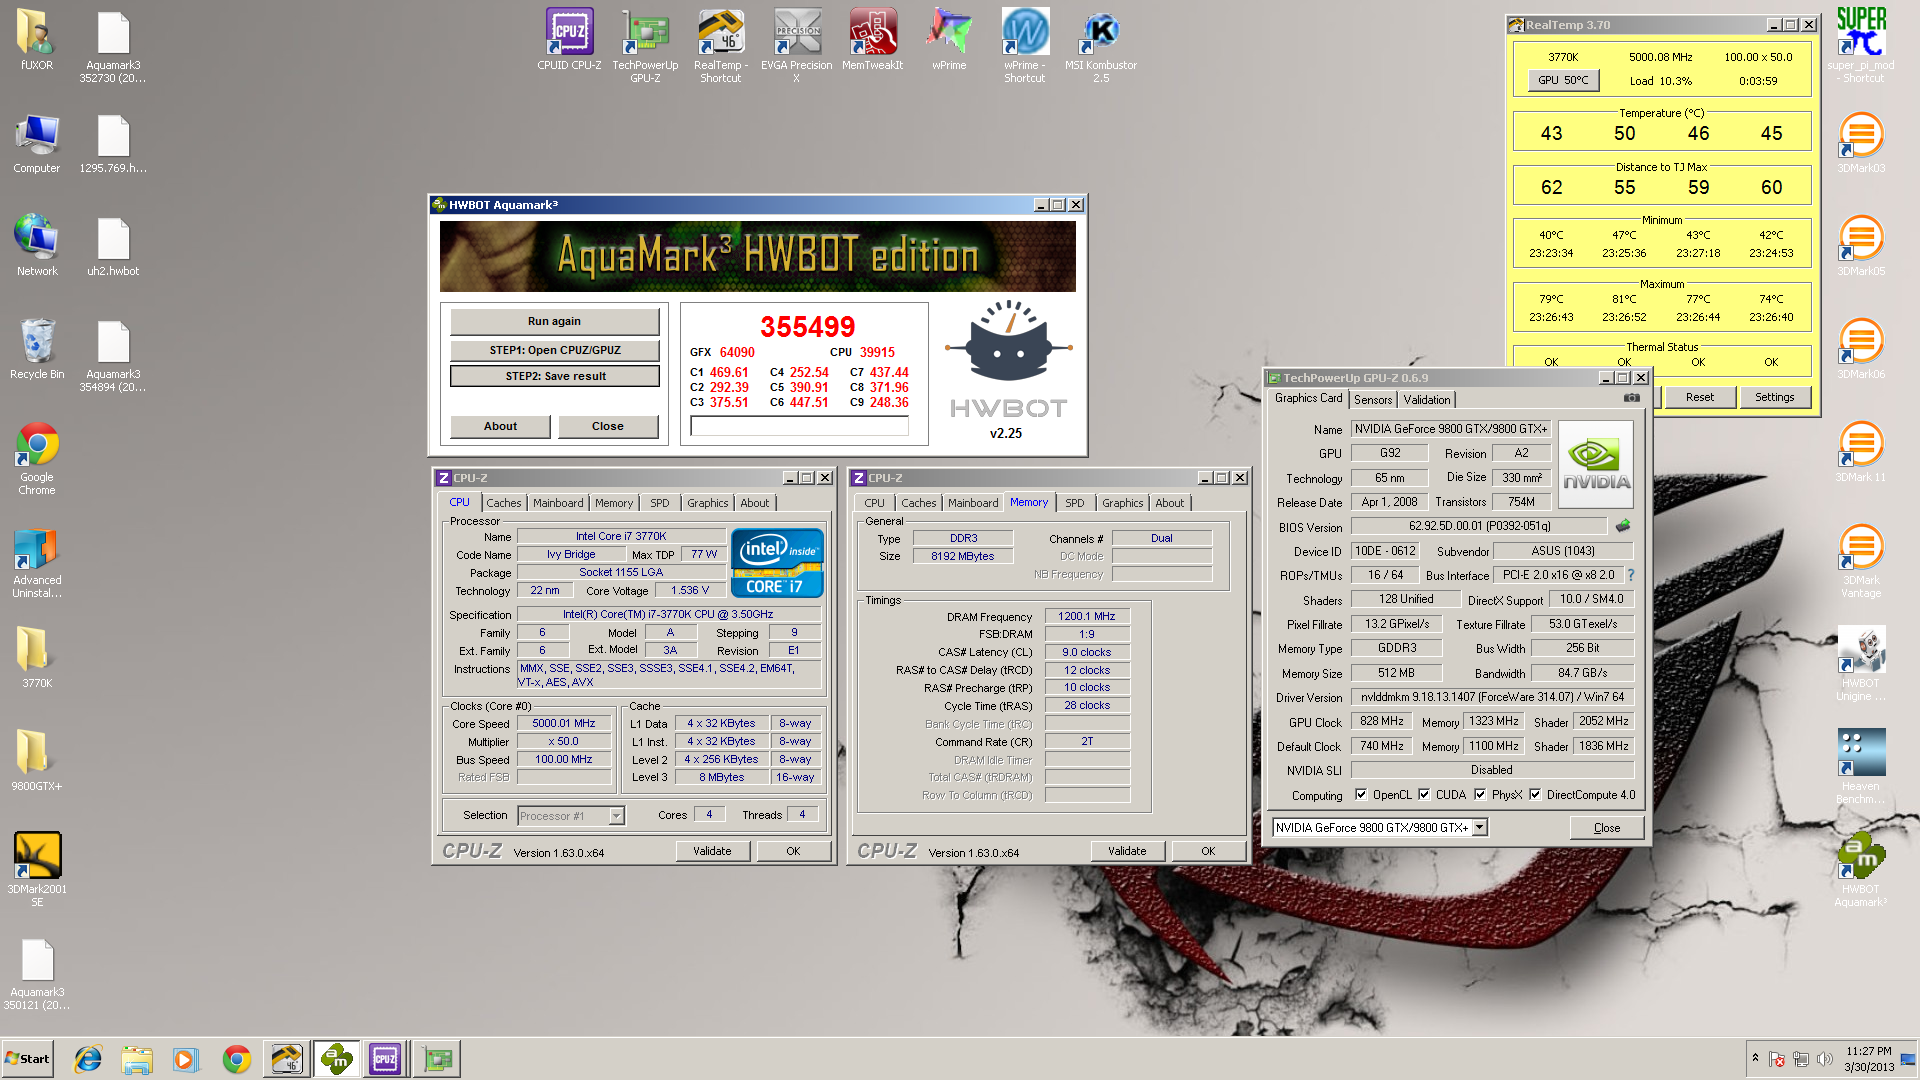The image size is (1920, 1080).
Task: Click STEP1: Open CPUZ/GPUZ button
Action: tap(554, 350)
